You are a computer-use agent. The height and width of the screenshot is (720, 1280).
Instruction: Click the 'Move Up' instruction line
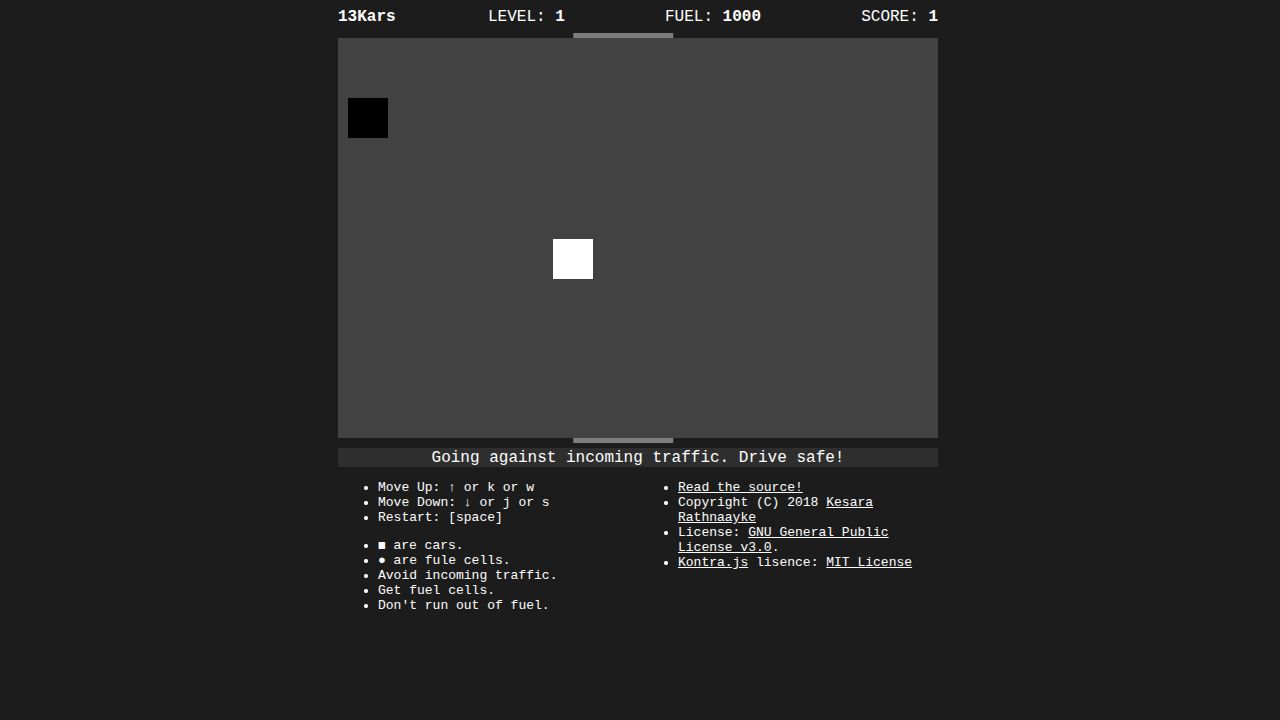click(456, 487)
